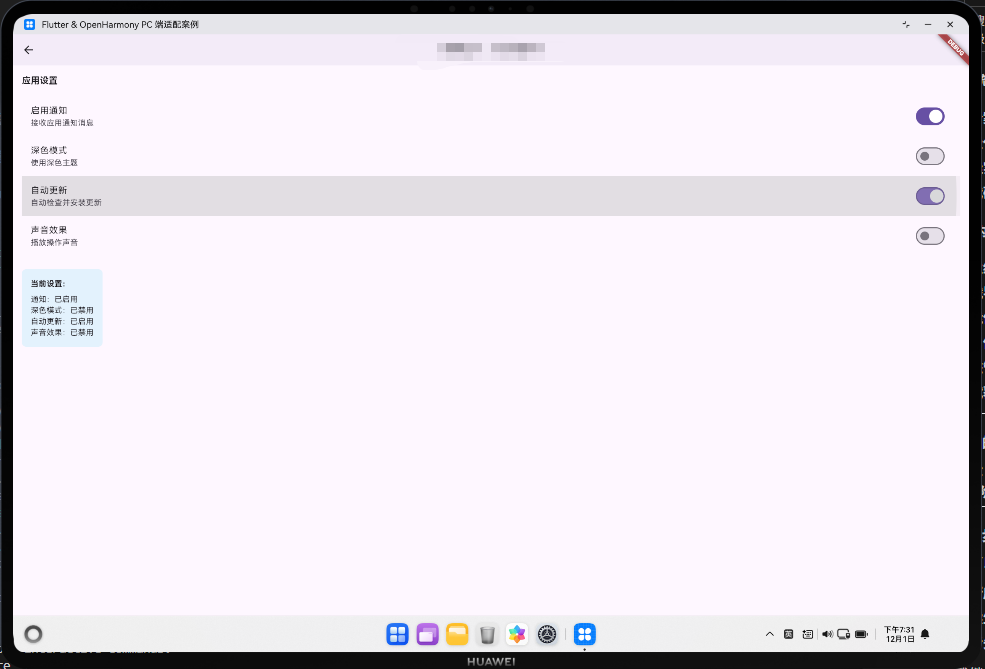
Task: Expand the tray overflow up-arrow
Action: 770,634
